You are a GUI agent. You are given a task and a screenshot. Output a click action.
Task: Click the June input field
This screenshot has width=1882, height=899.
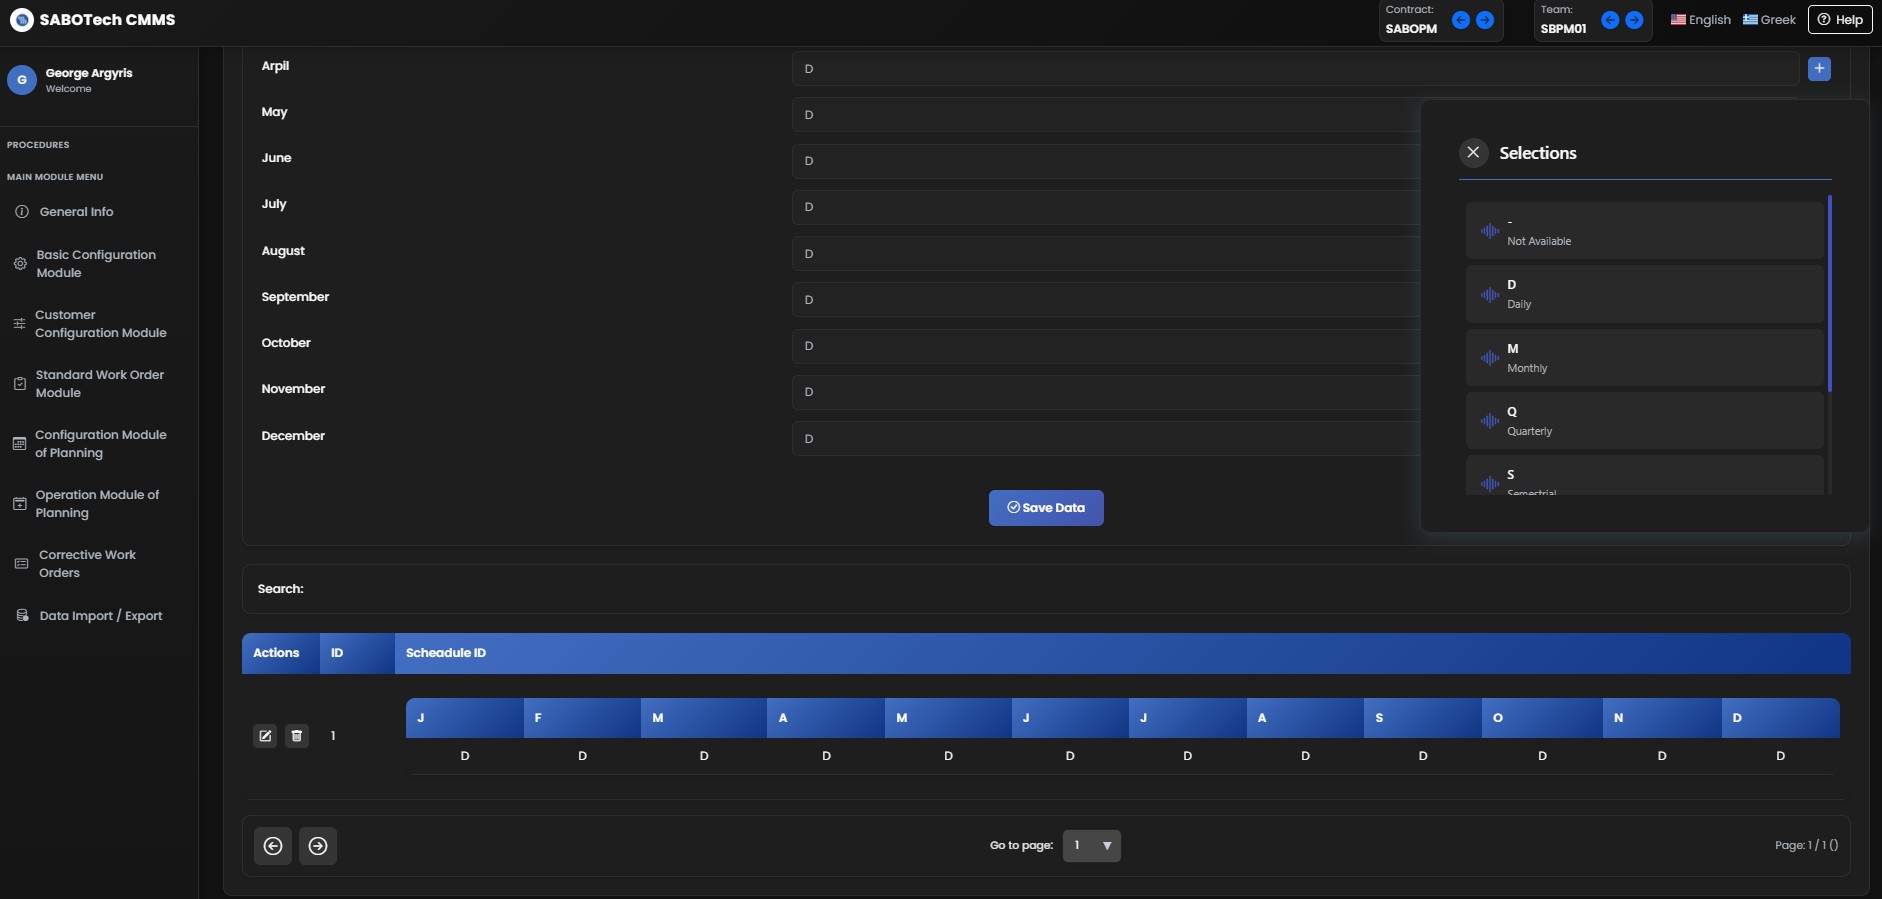click(x=1106, y=161)
